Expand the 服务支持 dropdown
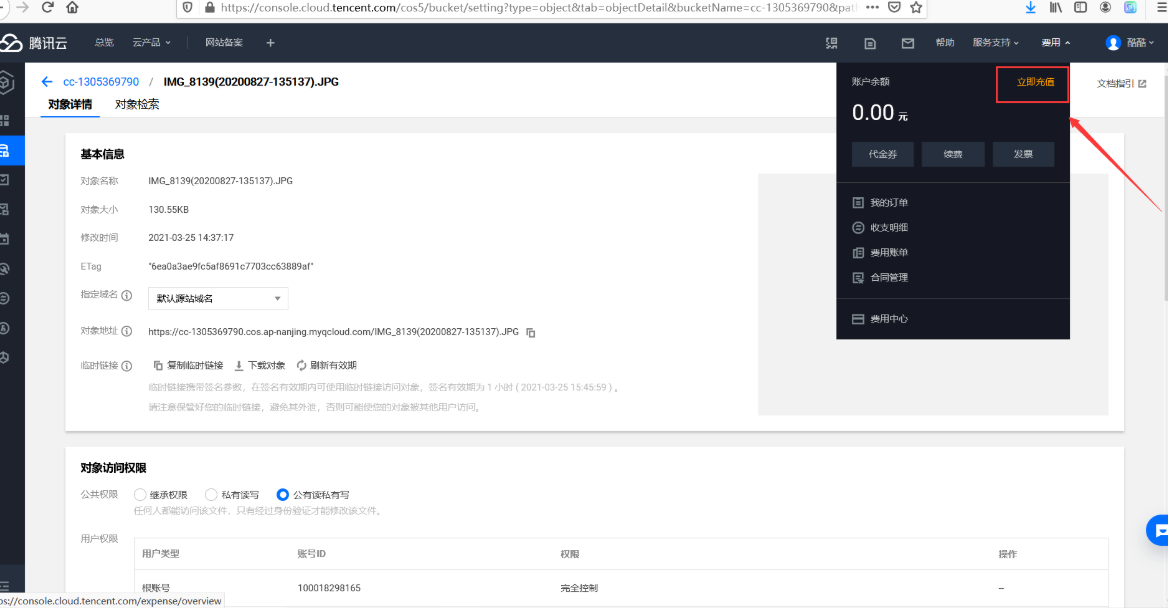The width and height of the screenshot is (1168, 608). coord(995,43)
